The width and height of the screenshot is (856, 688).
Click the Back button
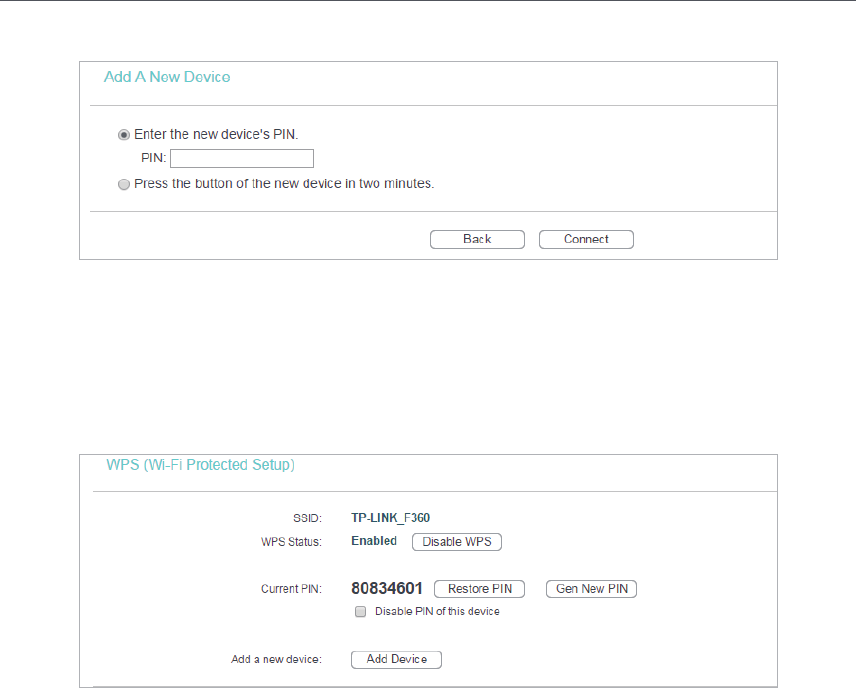point(477,239)
